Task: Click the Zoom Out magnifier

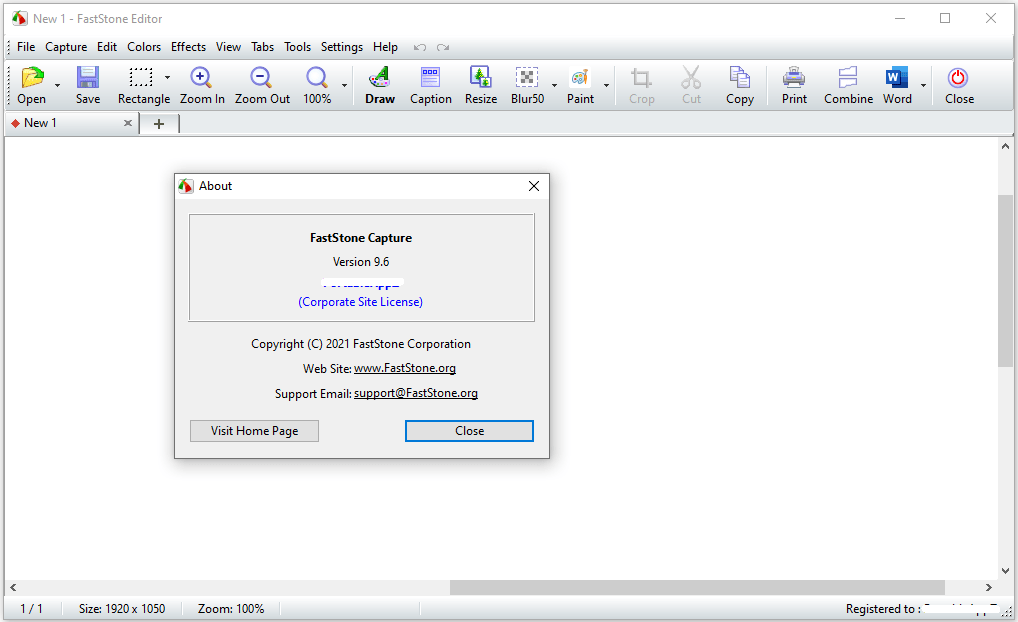Action: click(262, 78)
